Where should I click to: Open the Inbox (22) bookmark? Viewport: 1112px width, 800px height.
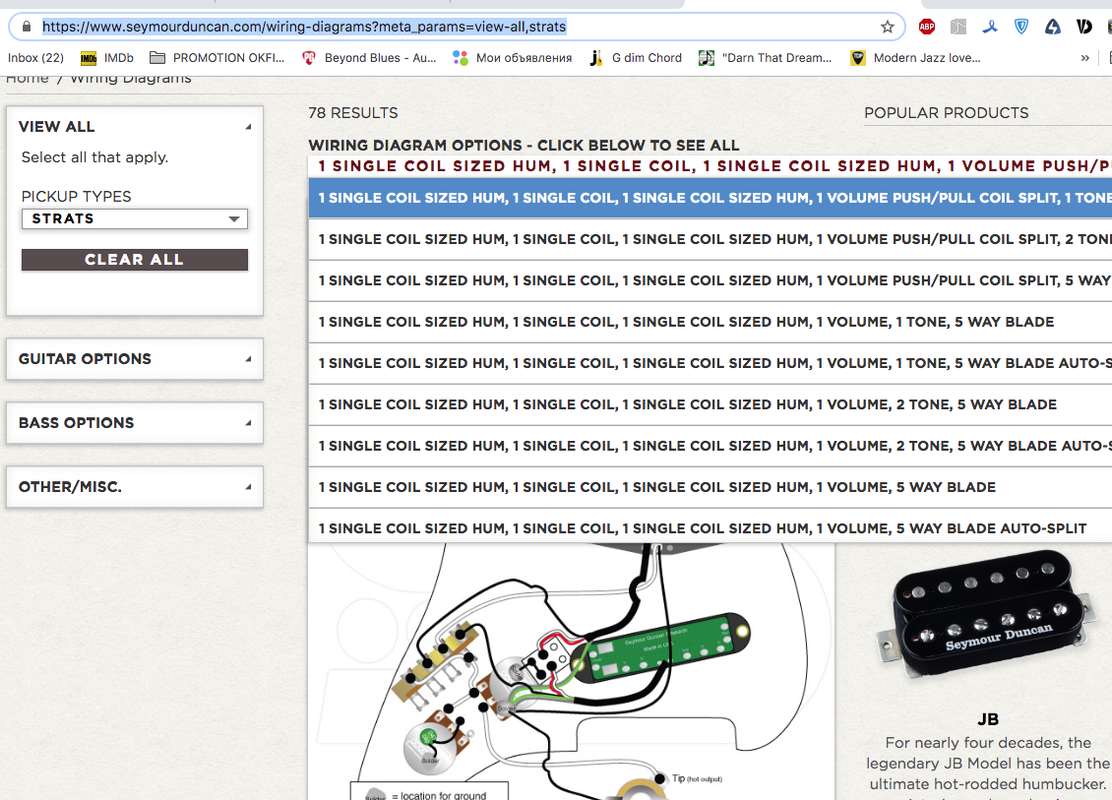(x=35, y=58)
